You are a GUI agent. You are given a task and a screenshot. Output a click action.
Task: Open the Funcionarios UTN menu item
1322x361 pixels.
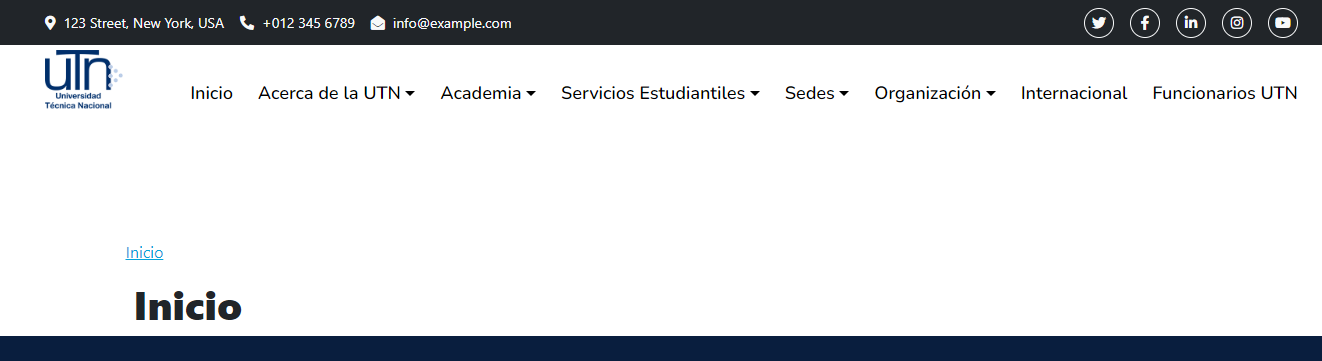click(x=1225, y=93)
